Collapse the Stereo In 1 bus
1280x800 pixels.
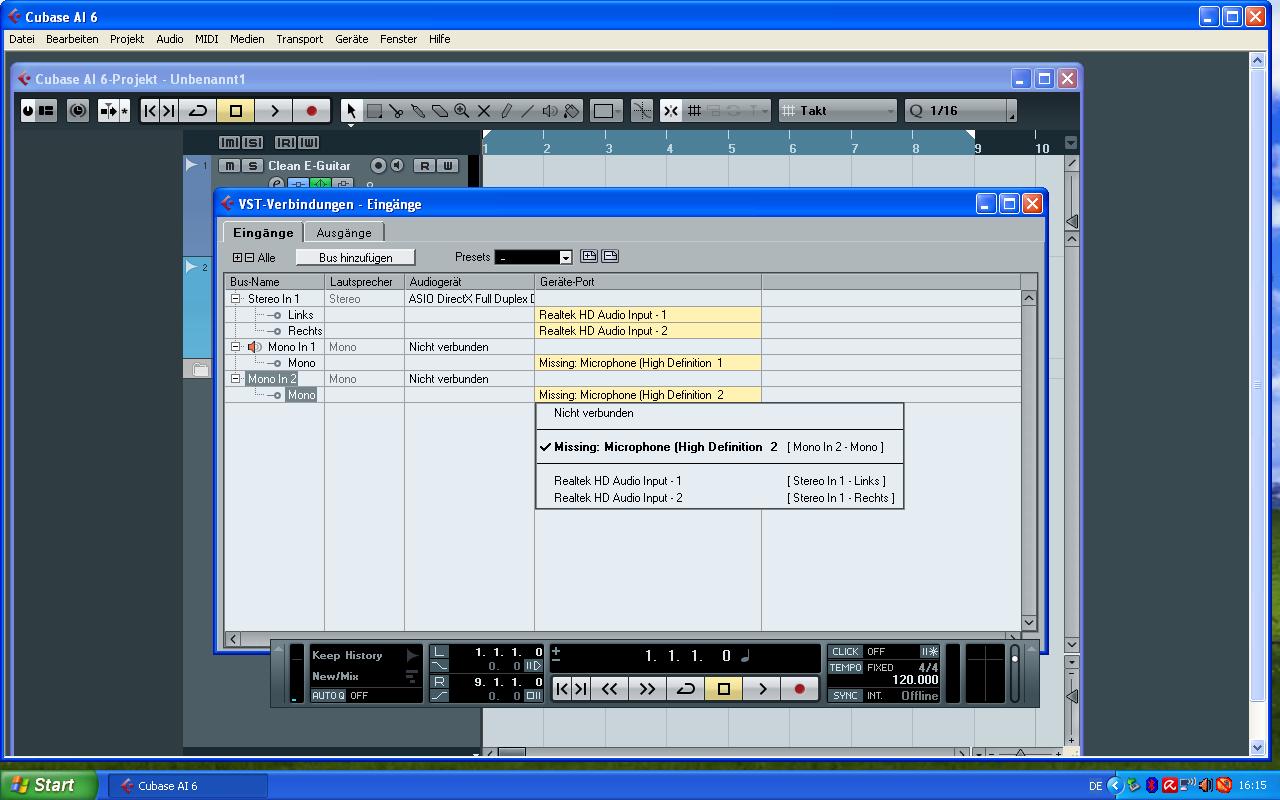click(236, 299)
